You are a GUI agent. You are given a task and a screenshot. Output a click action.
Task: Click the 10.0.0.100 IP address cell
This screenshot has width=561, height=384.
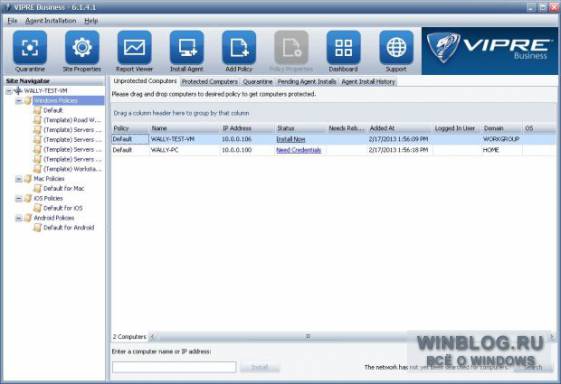pyautogui.click(x=247, y=150)
